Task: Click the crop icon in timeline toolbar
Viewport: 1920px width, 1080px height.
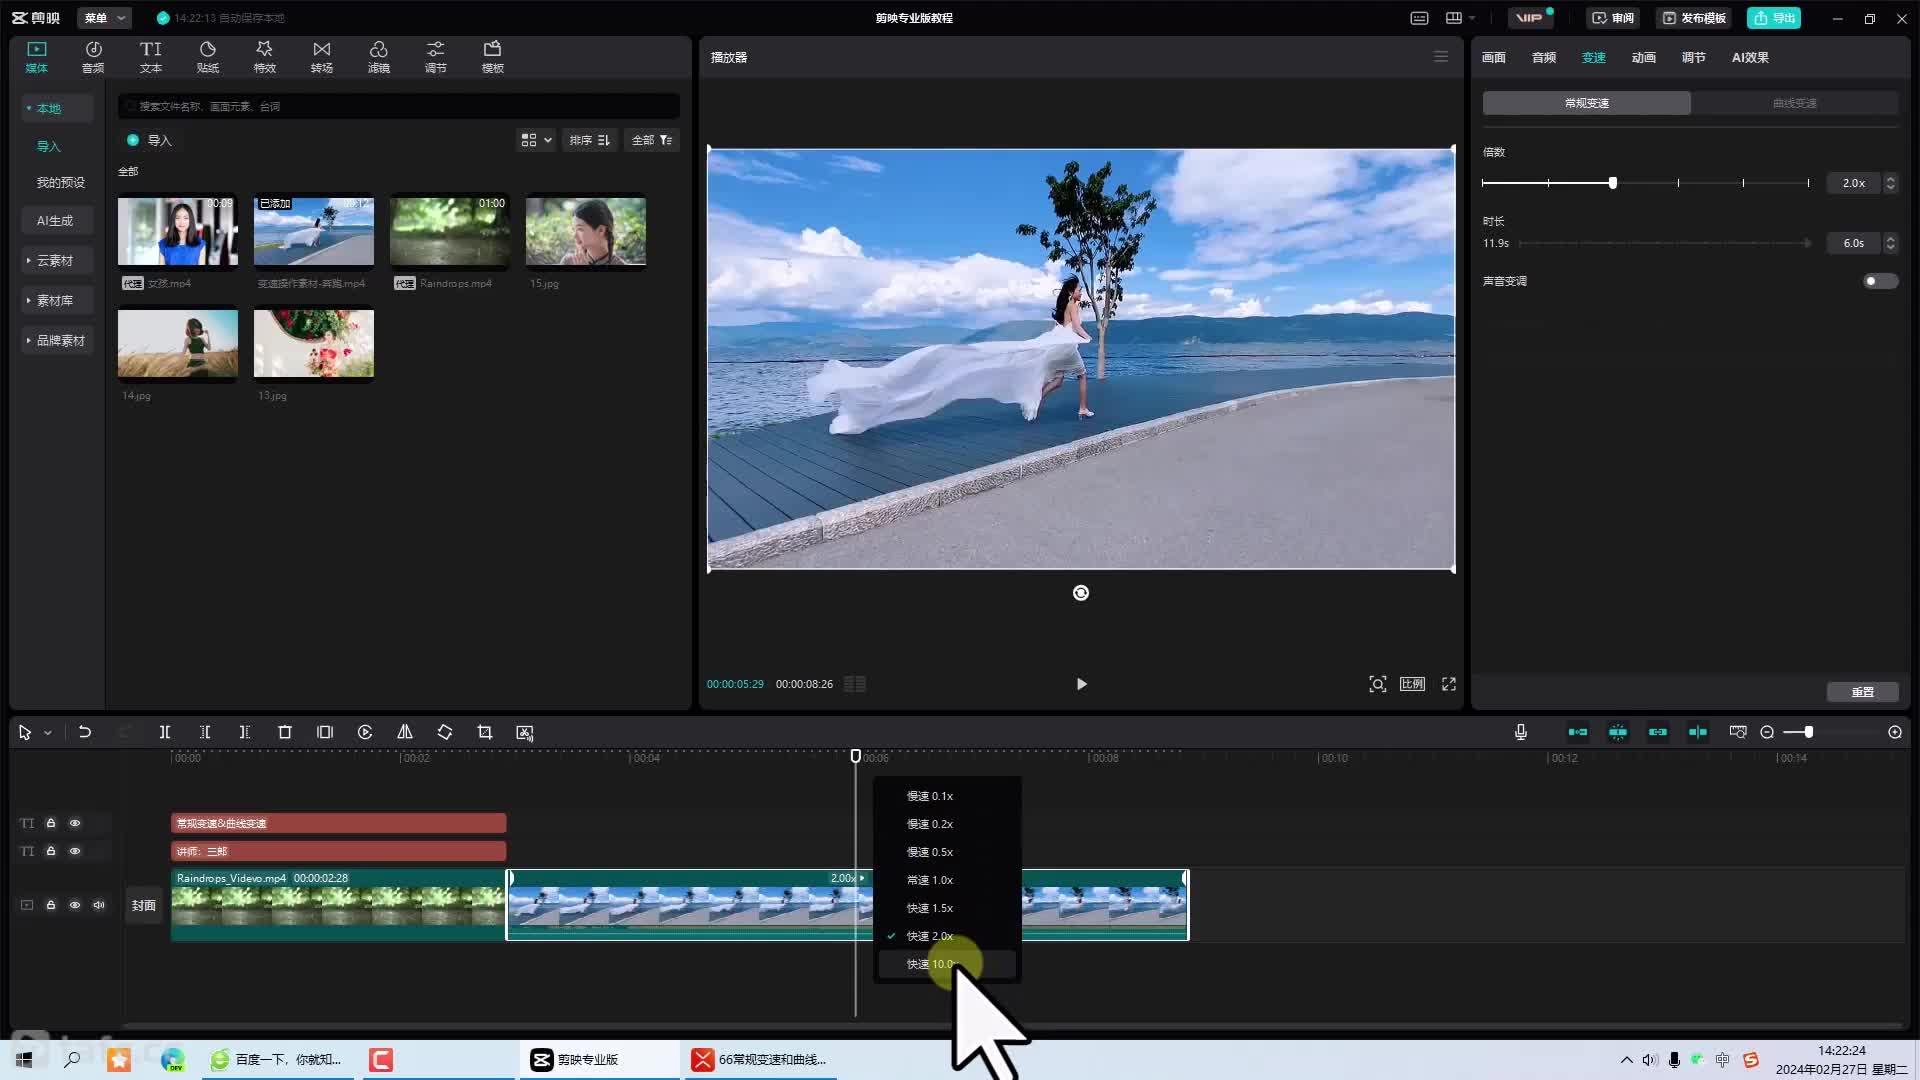Action: pos(485,732)
